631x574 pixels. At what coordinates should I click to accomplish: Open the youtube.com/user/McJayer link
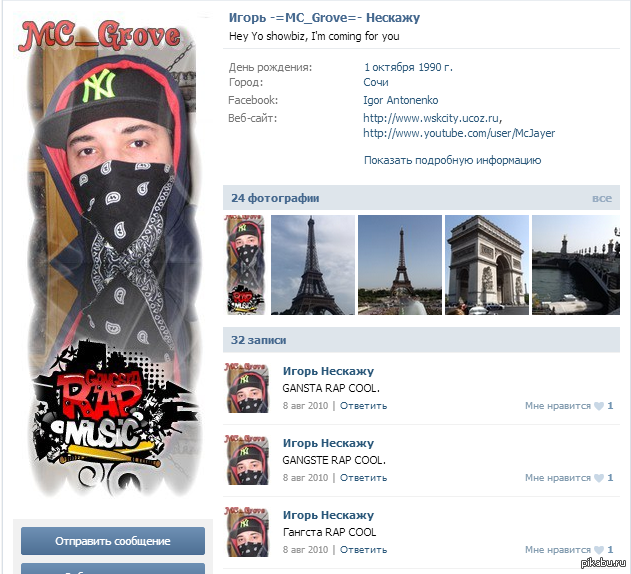[458, 133]
